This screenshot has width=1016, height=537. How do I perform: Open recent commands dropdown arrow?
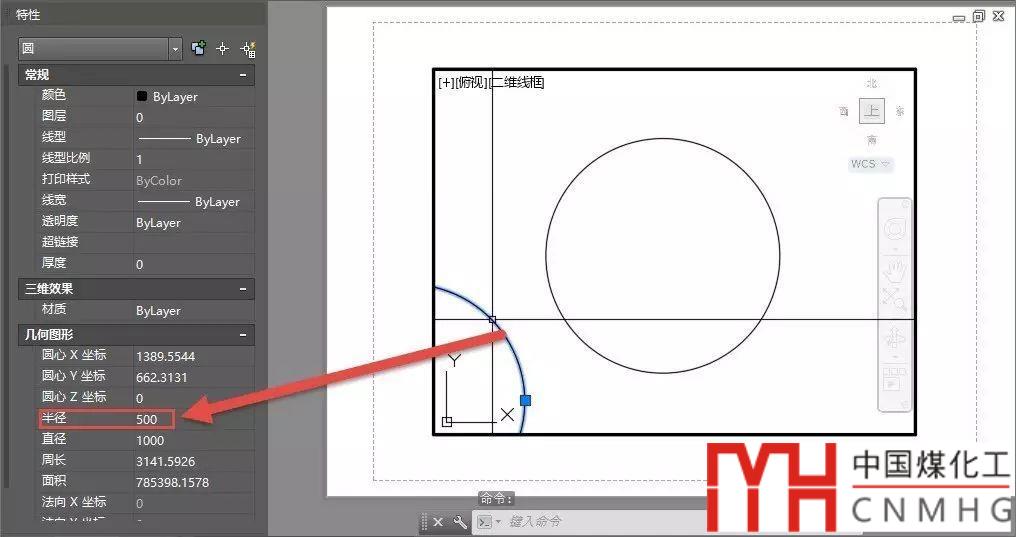pyautogui.click(x=498, y=522)
